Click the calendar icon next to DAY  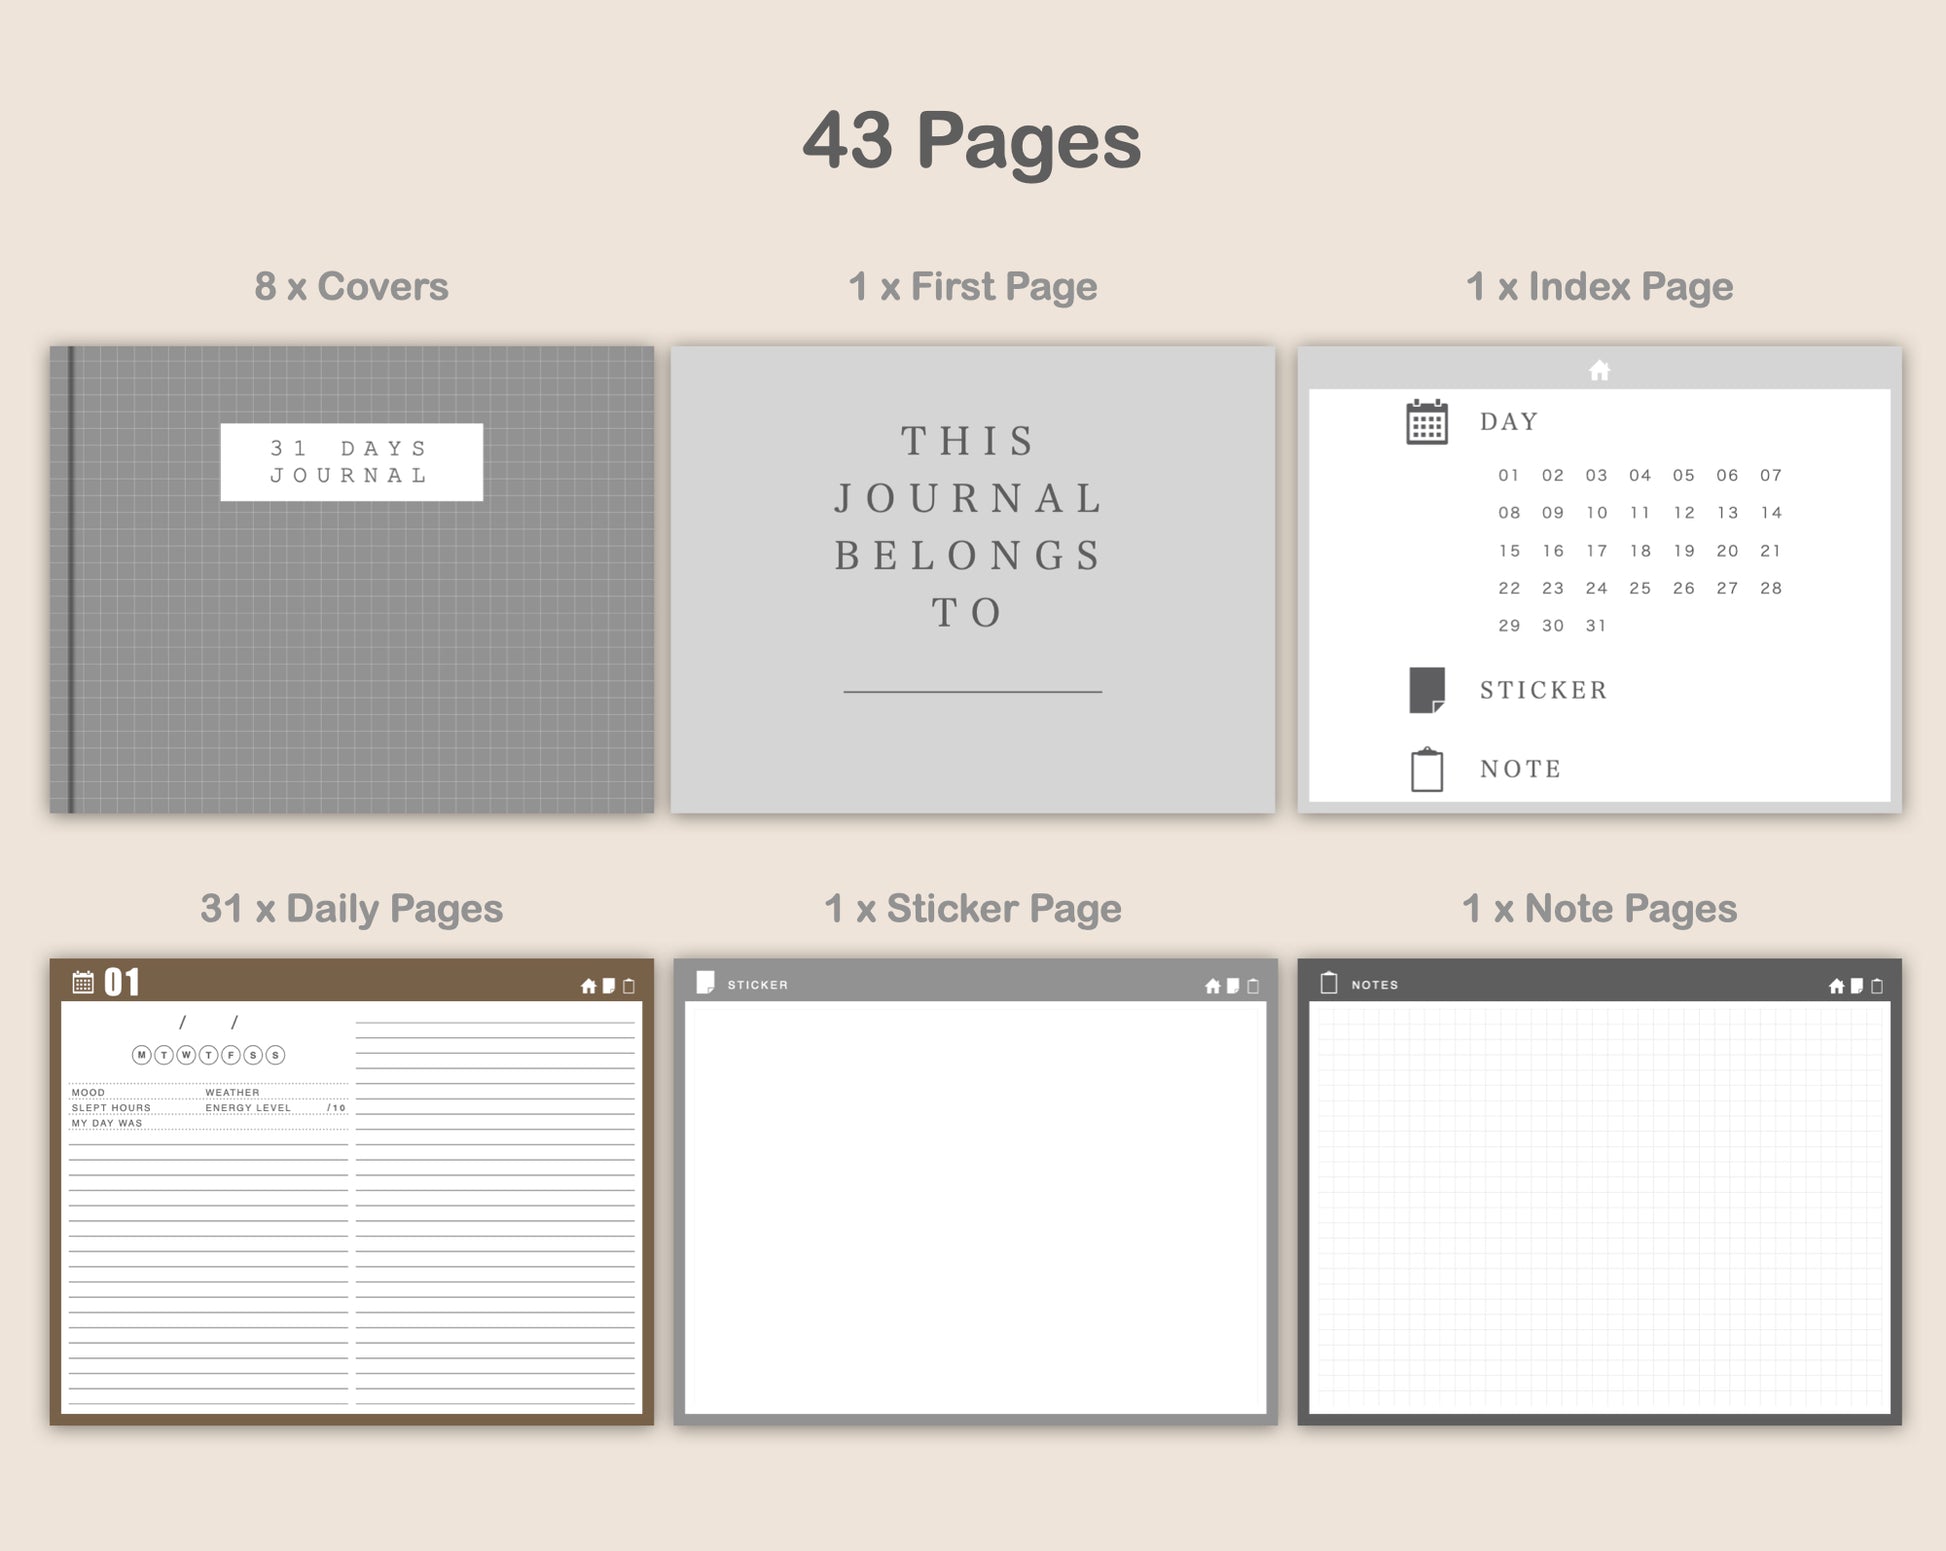(x=1426, y=422)
